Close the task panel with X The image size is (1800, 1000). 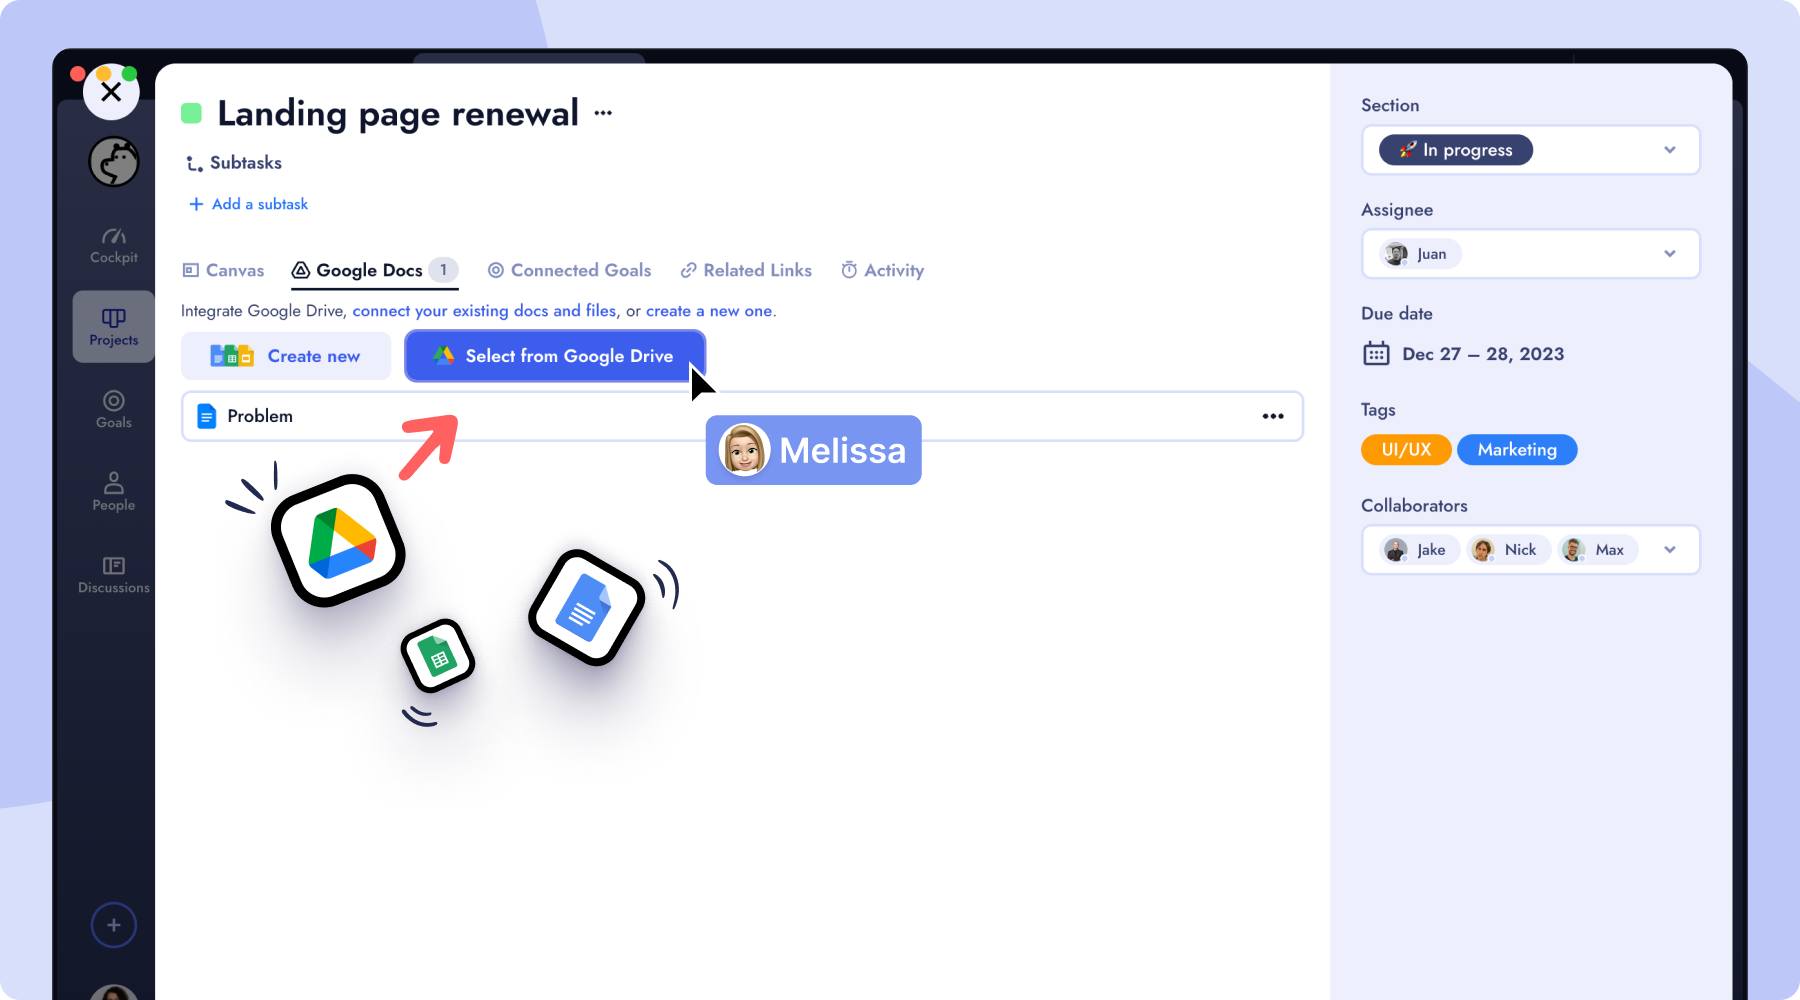pyautogui.click(x=111, y=92)
